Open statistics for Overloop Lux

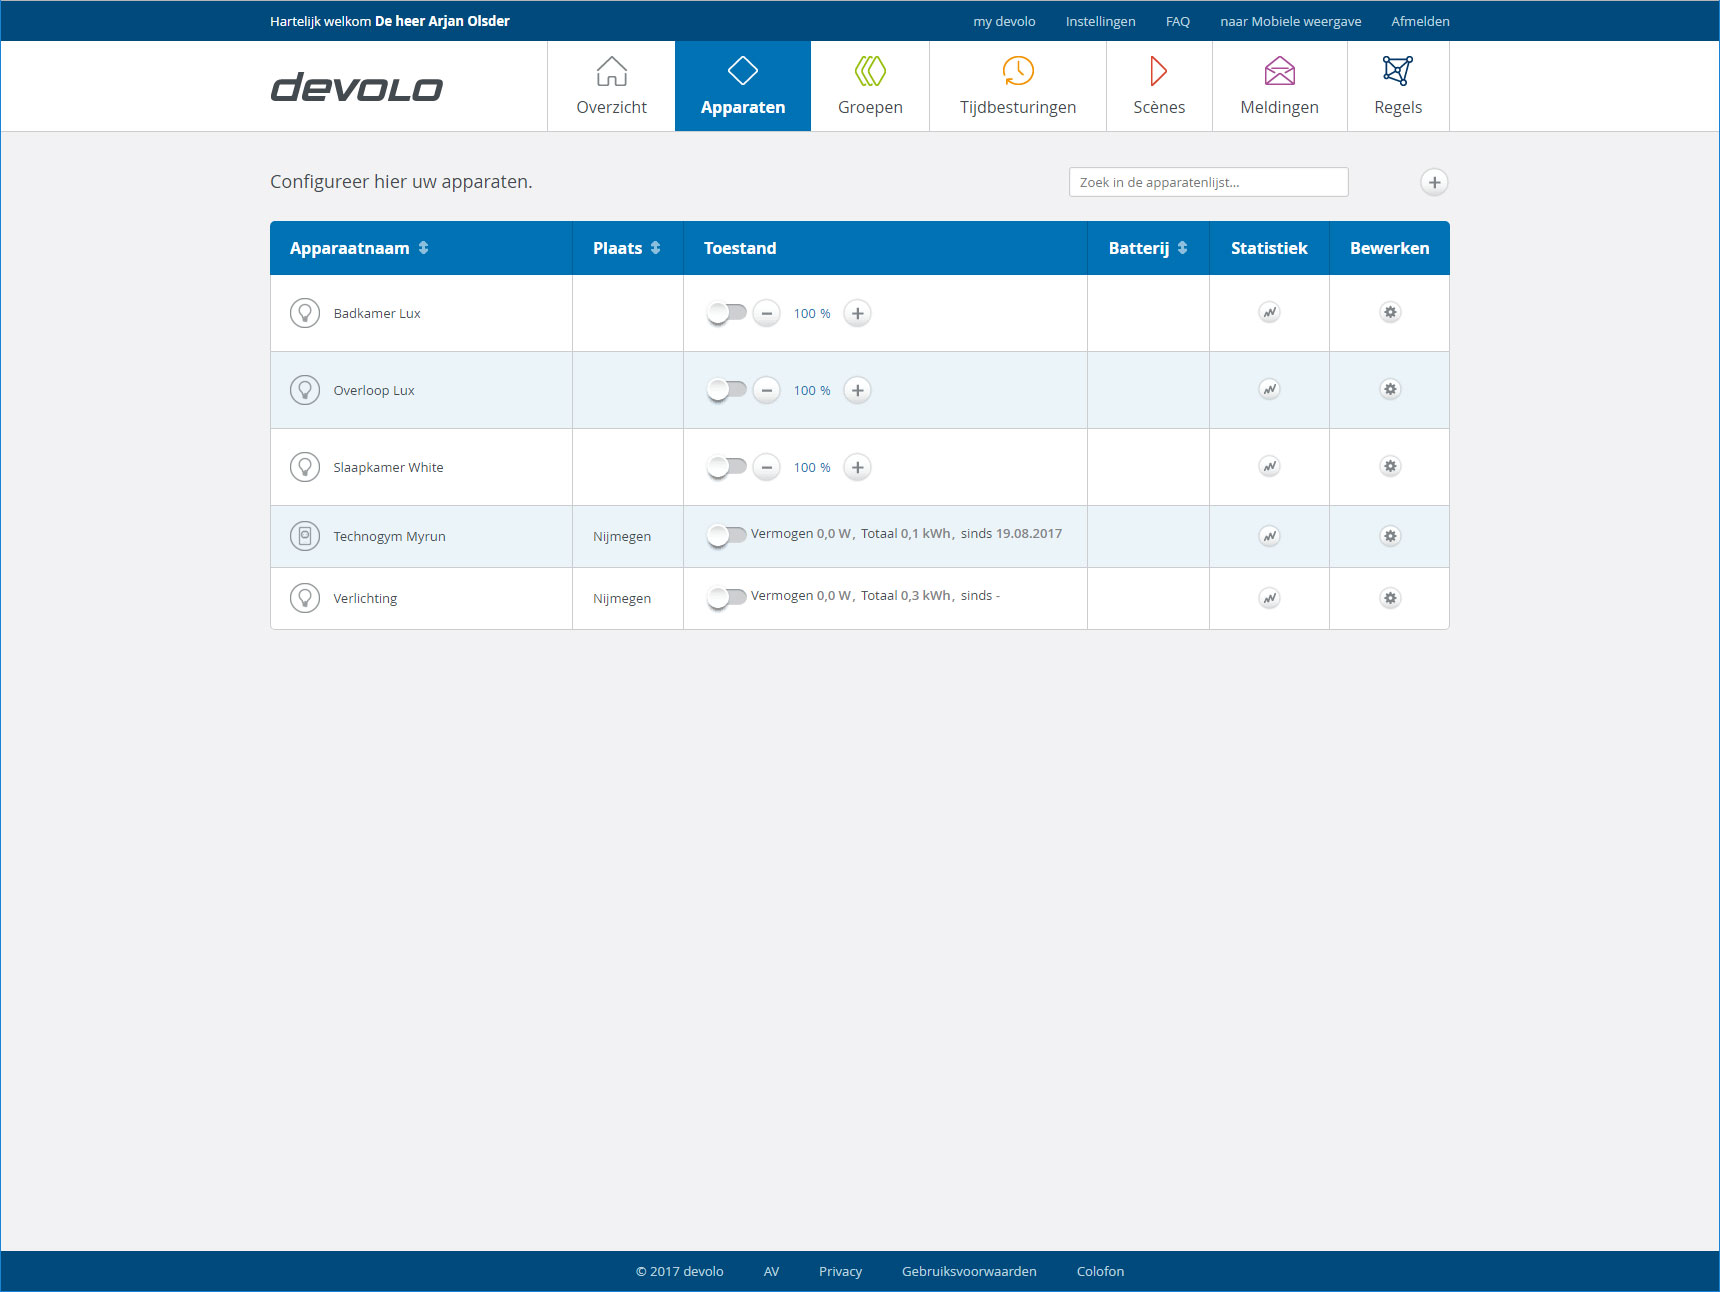click(1269, 389)
